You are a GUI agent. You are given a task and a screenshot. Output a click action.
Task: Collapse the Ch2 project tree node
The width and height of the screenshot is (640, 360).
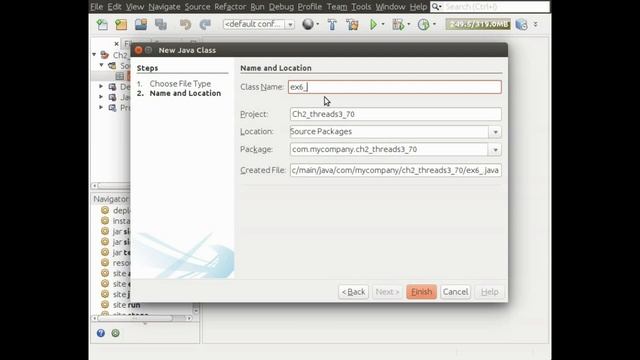point(94,54)
